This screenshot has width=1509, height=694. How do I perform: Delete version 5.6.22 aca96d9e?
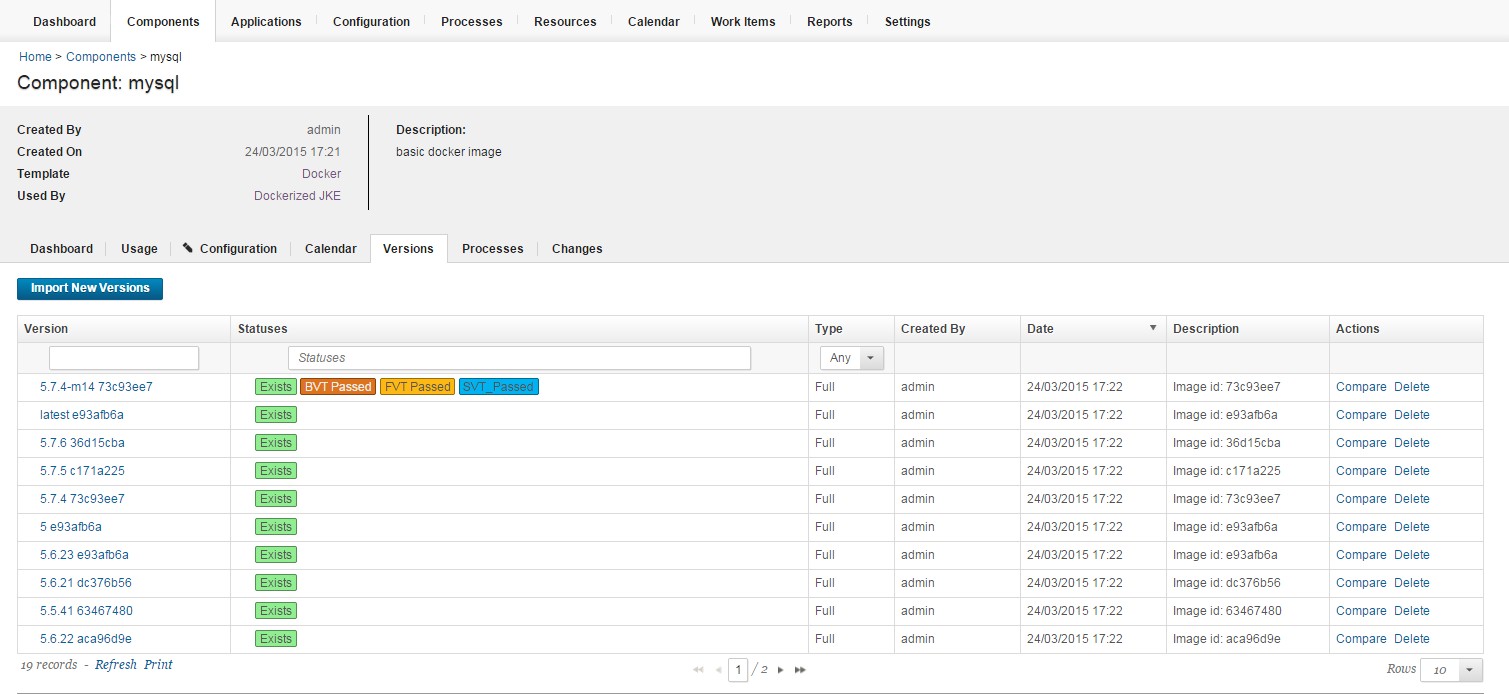[x=1412, y=639]
